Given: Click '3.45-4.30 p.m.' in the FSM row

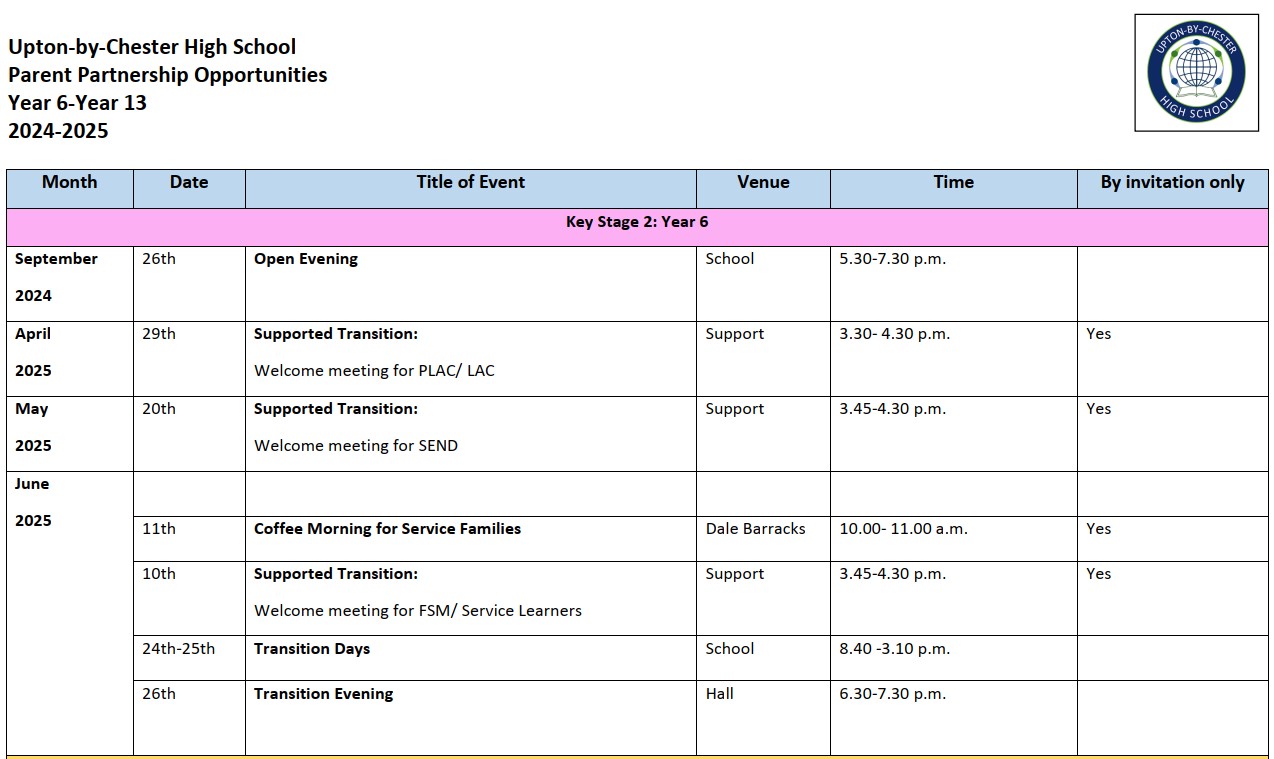Looking at the screenshot, I should (893, 574).
